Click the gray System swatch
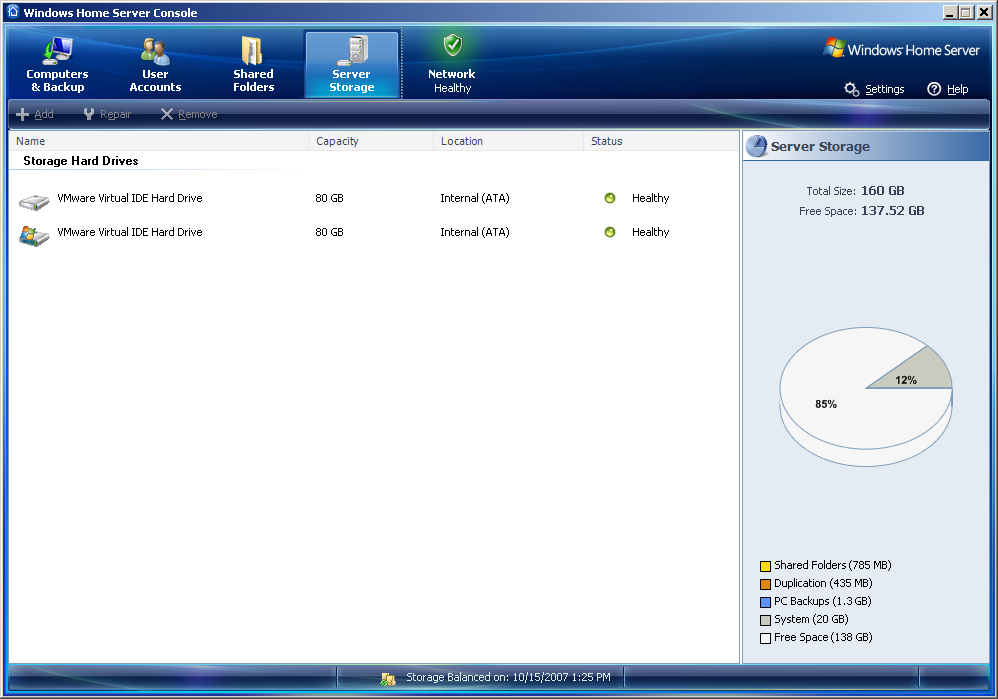998x699 pixels. [x=766, y=620]
